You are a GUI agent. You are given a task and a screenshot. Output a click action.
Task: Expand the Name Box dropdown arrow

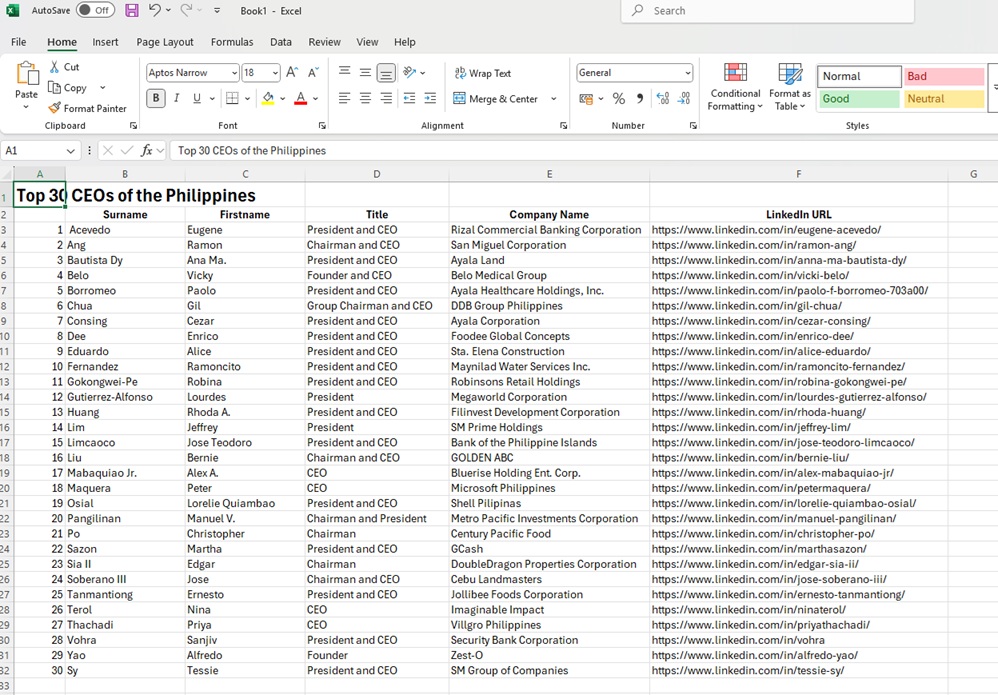pyautogui.click(x=70, y=150)
